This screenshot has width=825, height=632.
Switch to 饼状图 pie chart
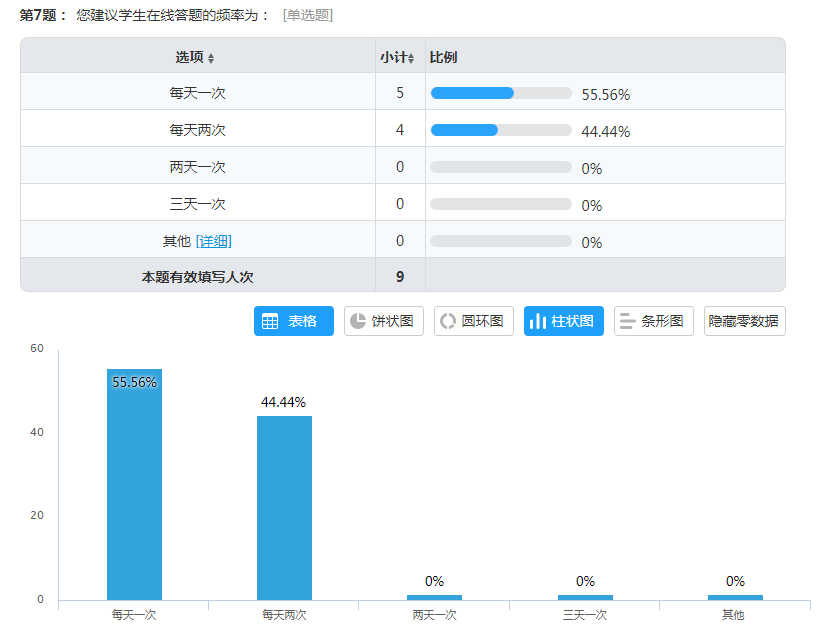384,321
